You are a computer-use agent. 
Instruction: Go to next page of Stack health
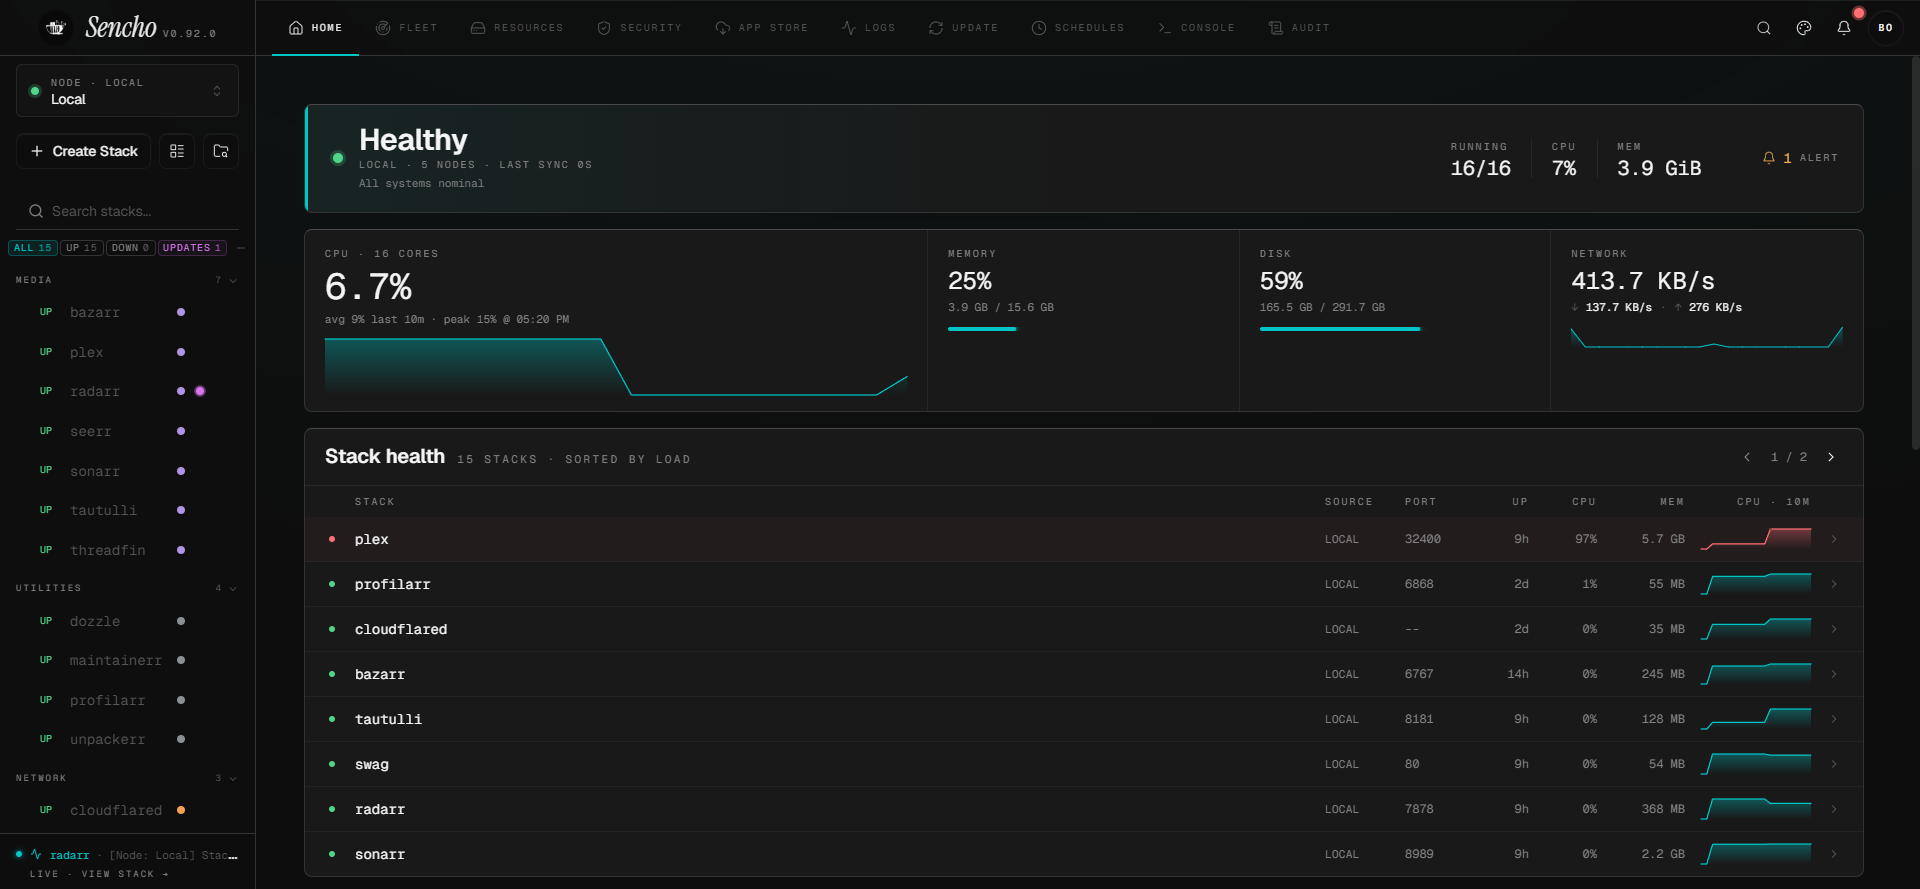[1831, 457]
